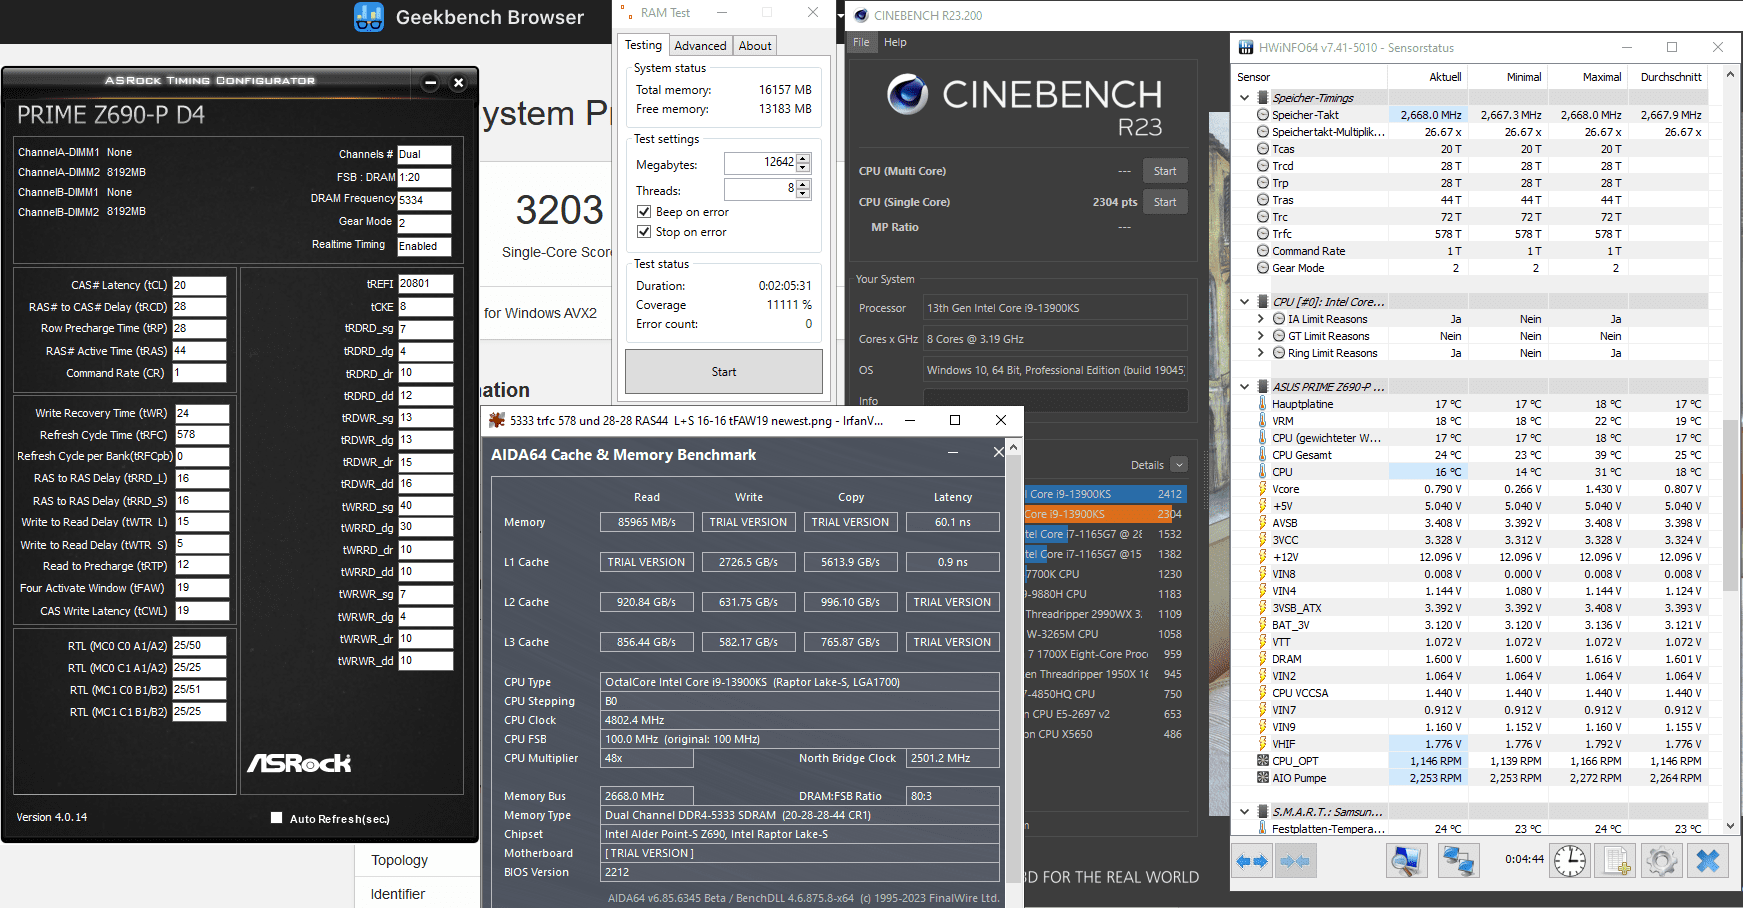Click the DRAM Frequency value field
This screenshot has height=908, width=1743.
pos(424,200)
